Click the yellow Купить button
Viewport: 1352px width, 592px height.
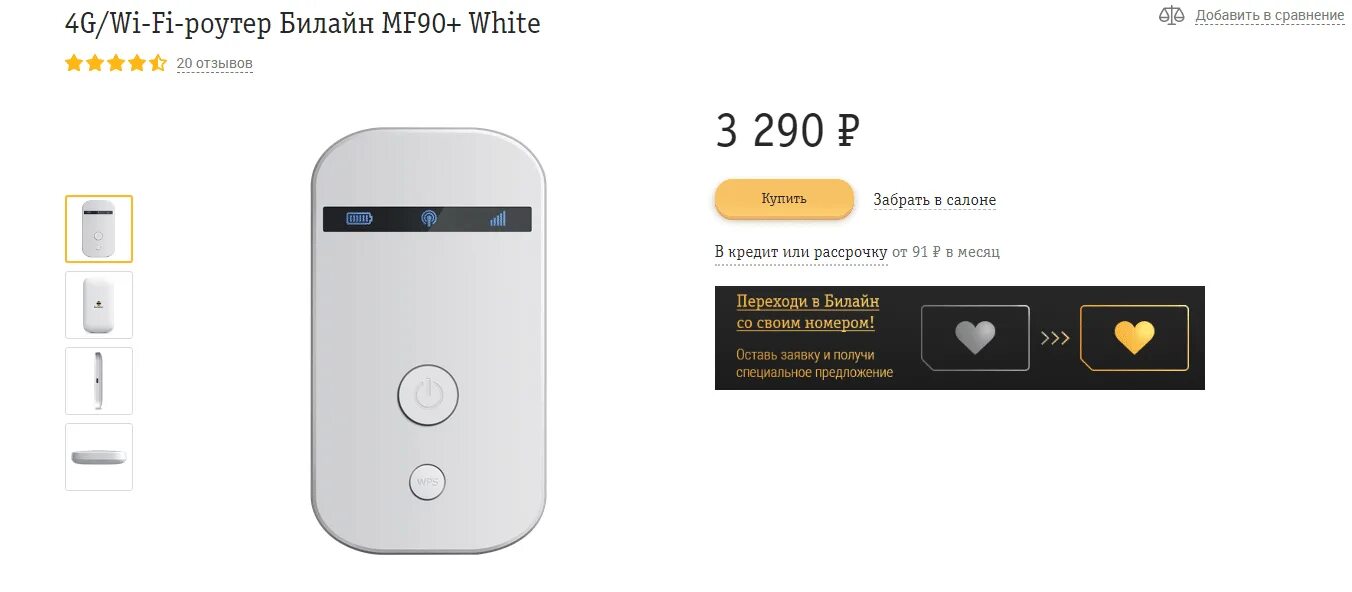coord(784,199)
